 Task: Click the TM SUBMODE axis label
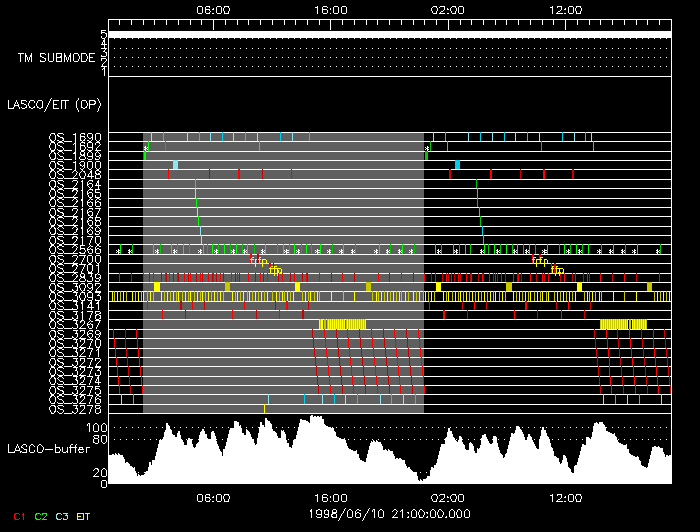(x=56, y=57)
